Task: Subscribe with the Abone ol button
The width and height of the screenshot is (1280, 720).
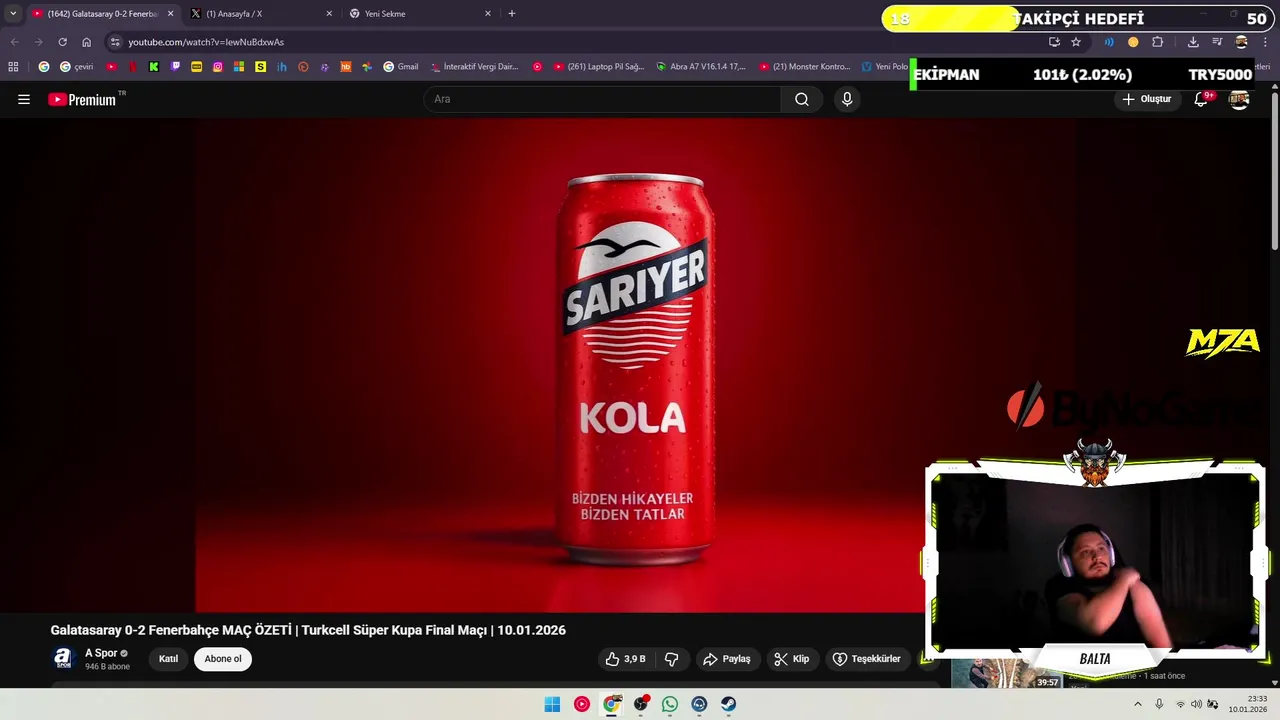Action: point(223,659)
